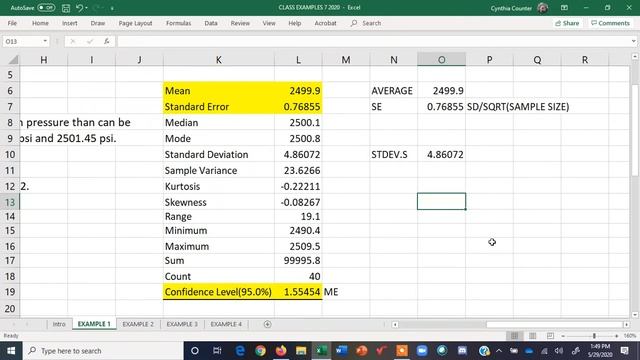Click the AVERAGE label cell
This screenshot has width=640, height=360.
click(x=393, y=91)
